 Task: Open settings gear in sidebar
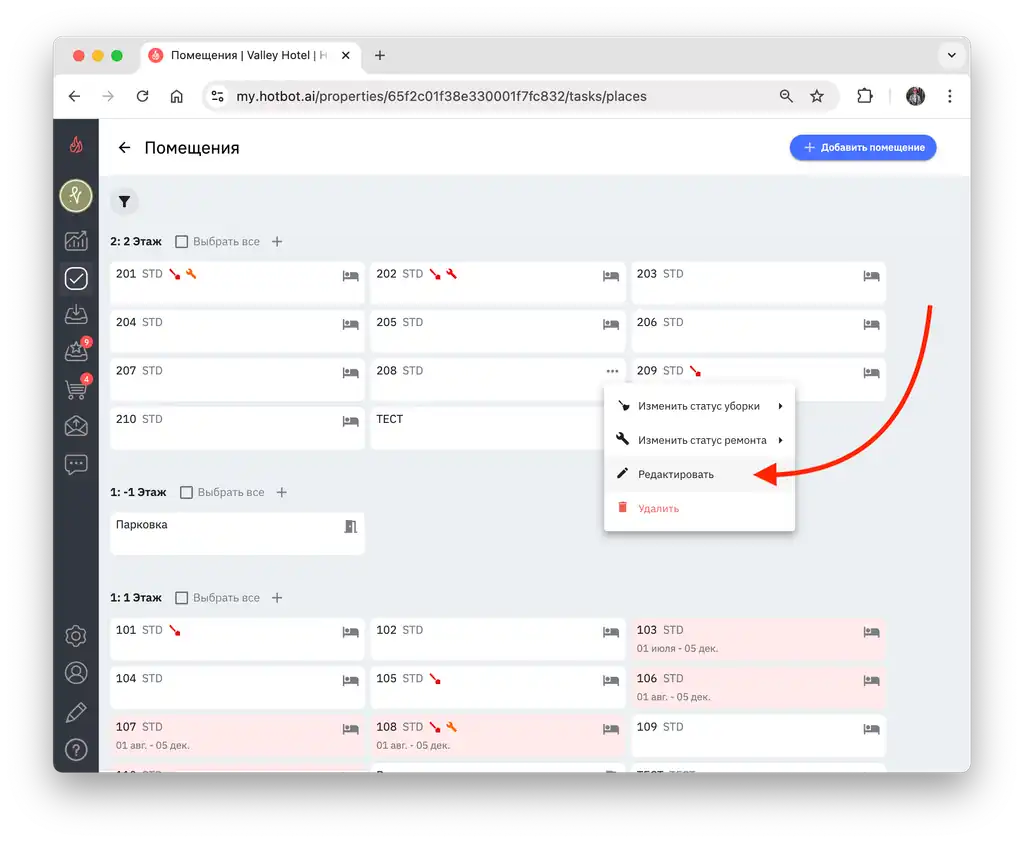(x=76, y=636)
